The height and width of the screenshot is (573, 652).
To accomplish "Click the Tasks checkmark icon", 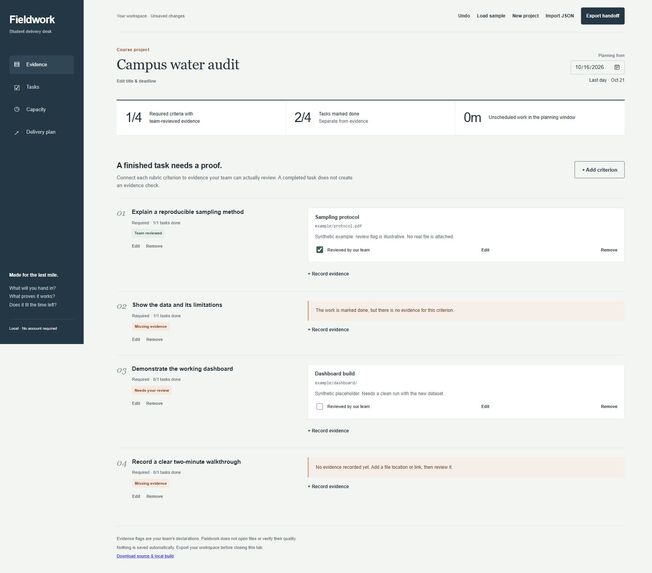I will point(17,87).
